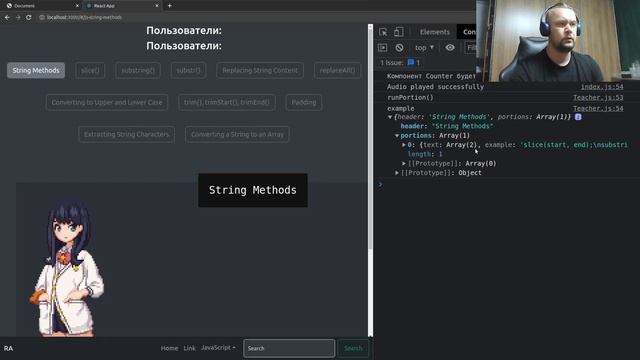Click the object info badge icon
640x360 pixels.
578,117
